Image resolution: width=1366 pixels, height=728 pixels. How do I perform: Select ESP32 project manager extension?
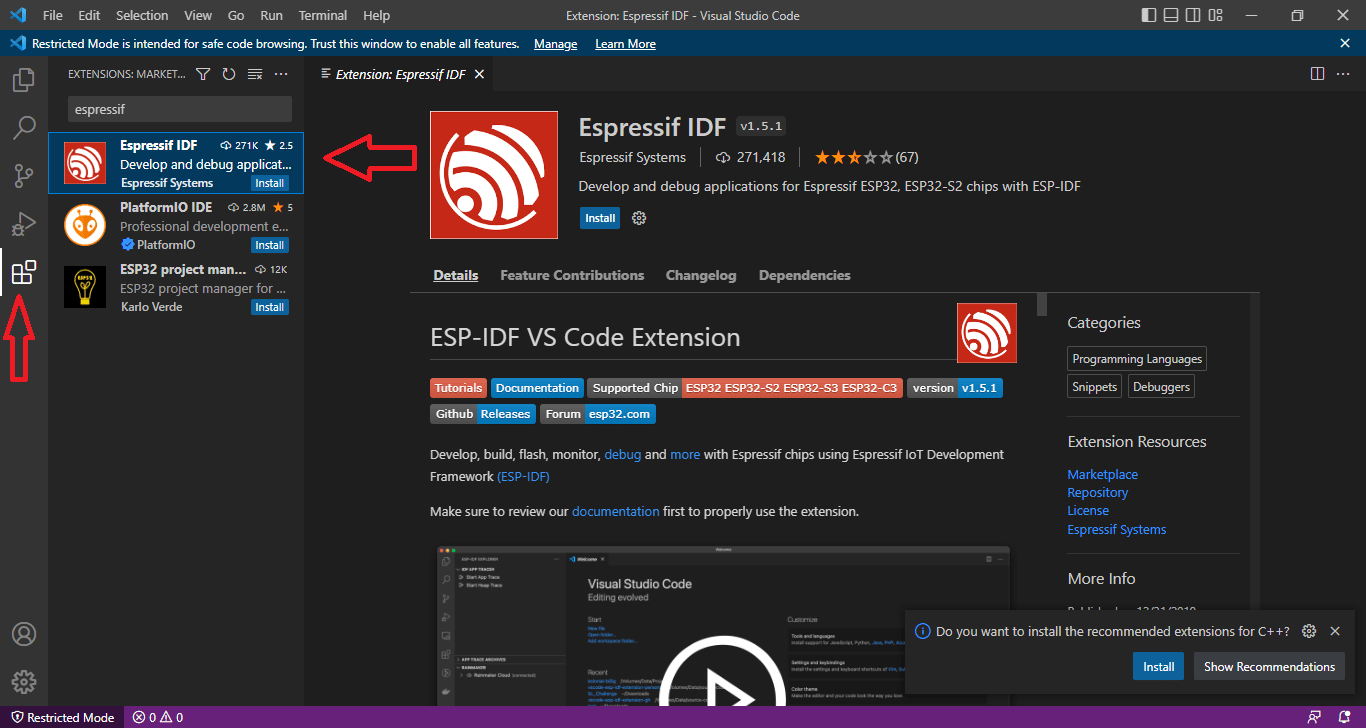tap(176, 287)
